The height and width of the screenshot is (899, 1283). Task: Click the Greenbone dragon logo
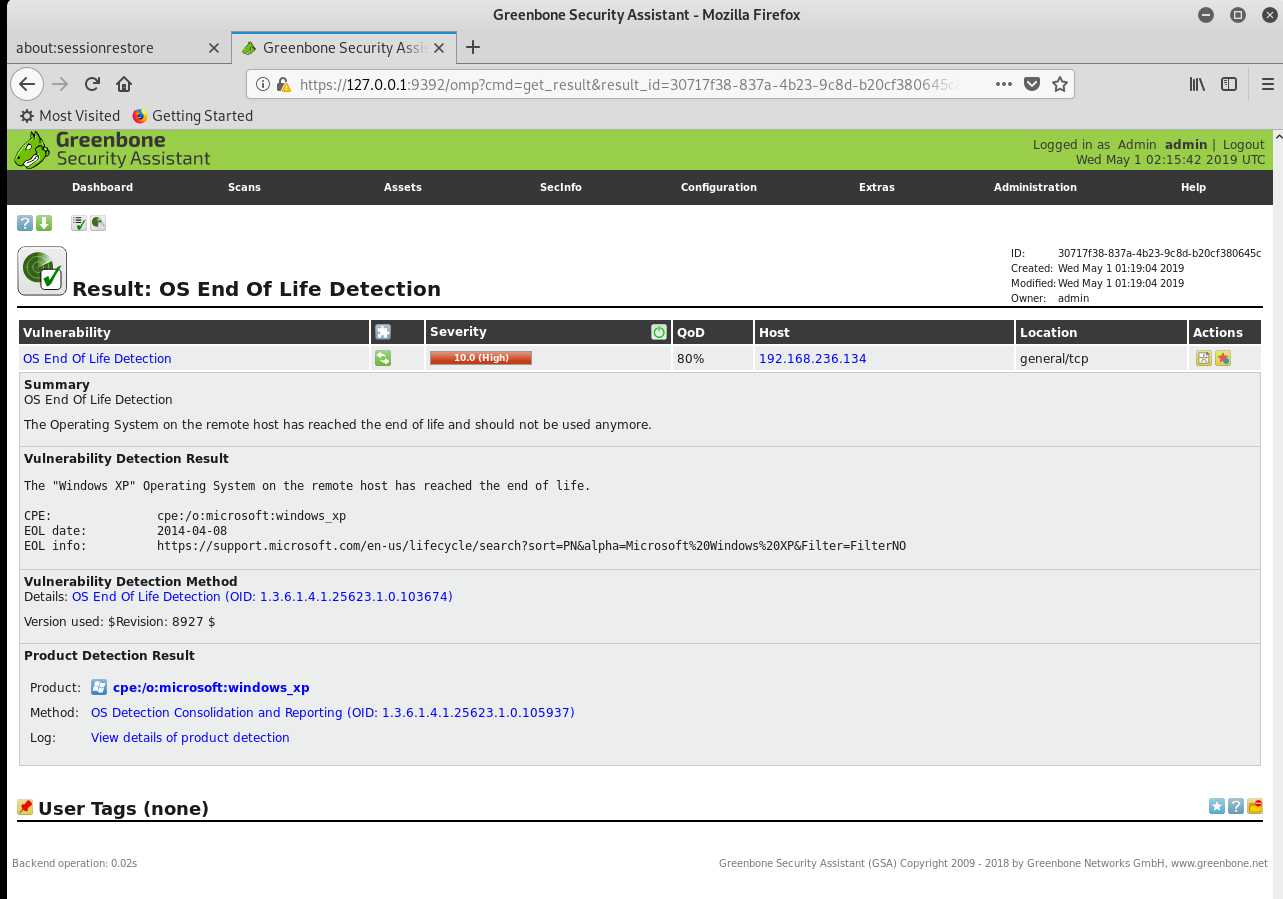click(x=32, y=150)
